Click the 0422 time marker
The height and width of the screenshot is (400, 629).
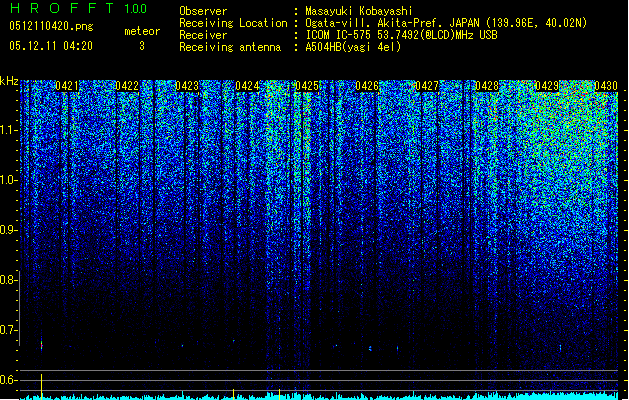pos(127,86)
